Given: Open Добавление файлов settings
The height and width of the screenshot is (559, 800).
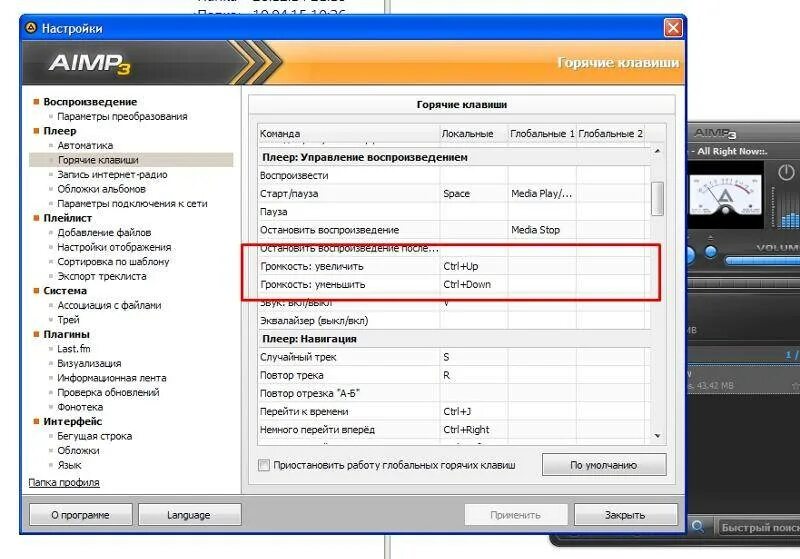Looking at the screenshot, I should [x=104, y=233].
